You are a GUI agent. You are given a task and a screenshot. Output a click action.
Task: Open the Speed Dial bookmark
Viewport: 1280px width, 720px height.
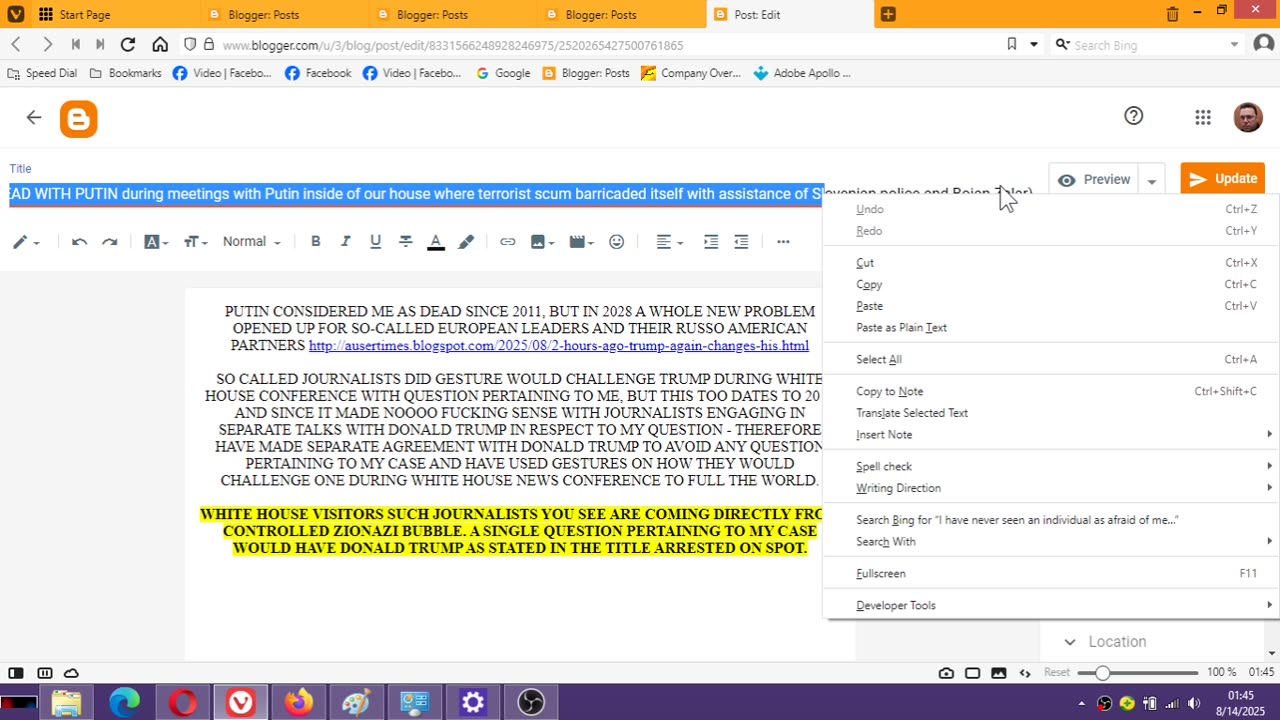(41, 73)
